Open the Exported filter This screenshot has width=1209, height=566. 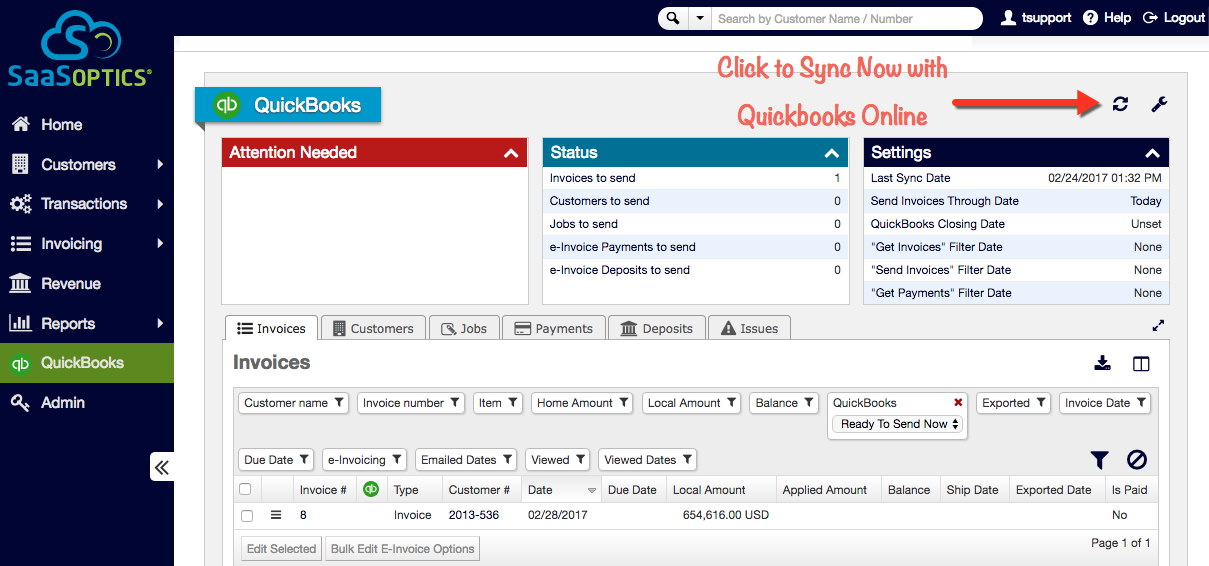[x=1014, y=403]
